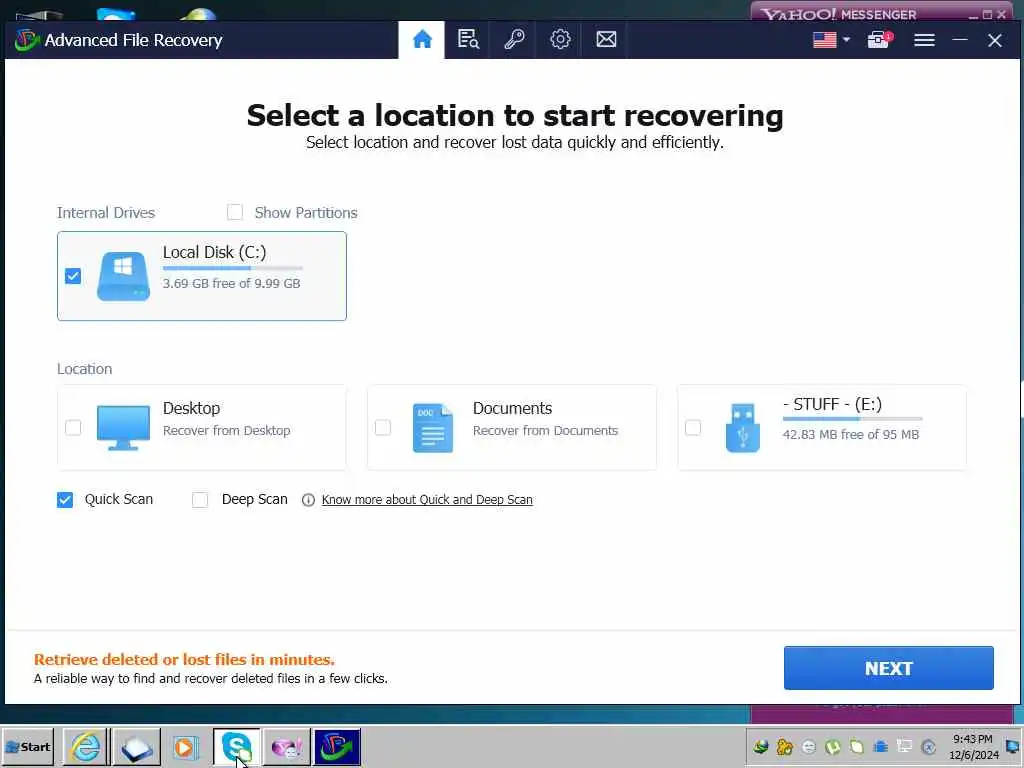Open the language flag dropdown

pos(831,40)
